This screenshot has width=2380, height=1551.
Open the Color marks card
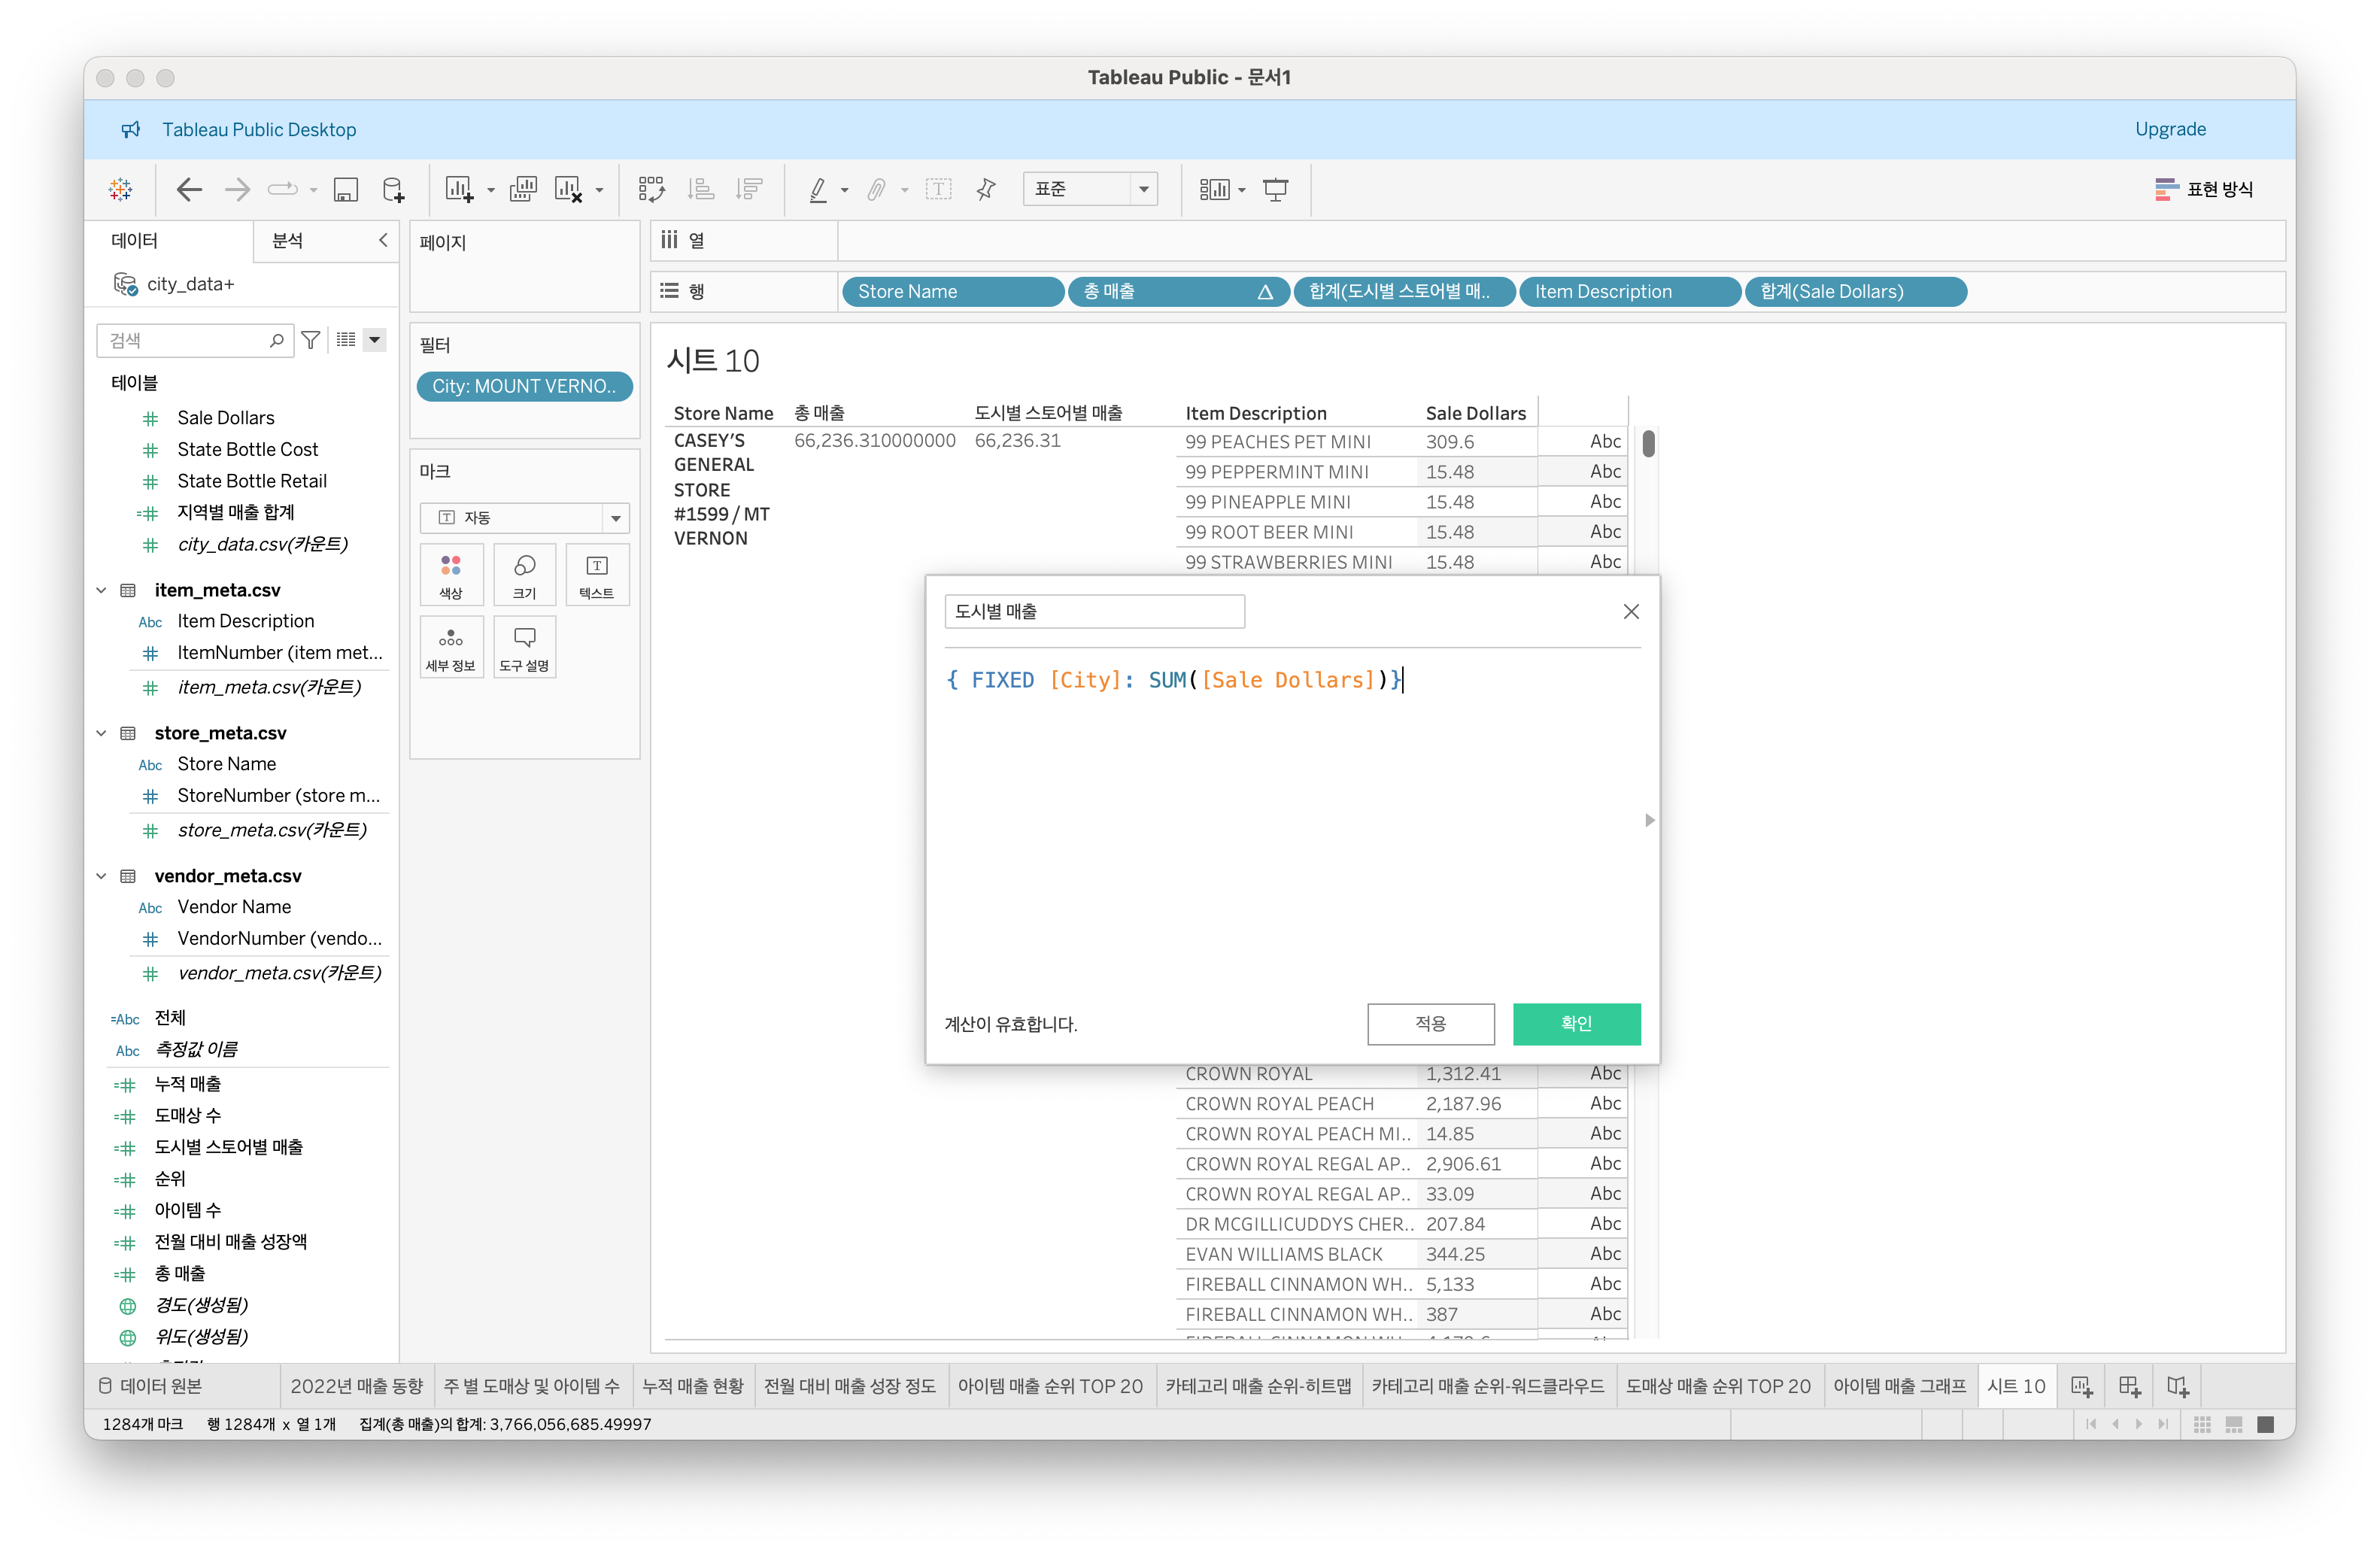451,575
